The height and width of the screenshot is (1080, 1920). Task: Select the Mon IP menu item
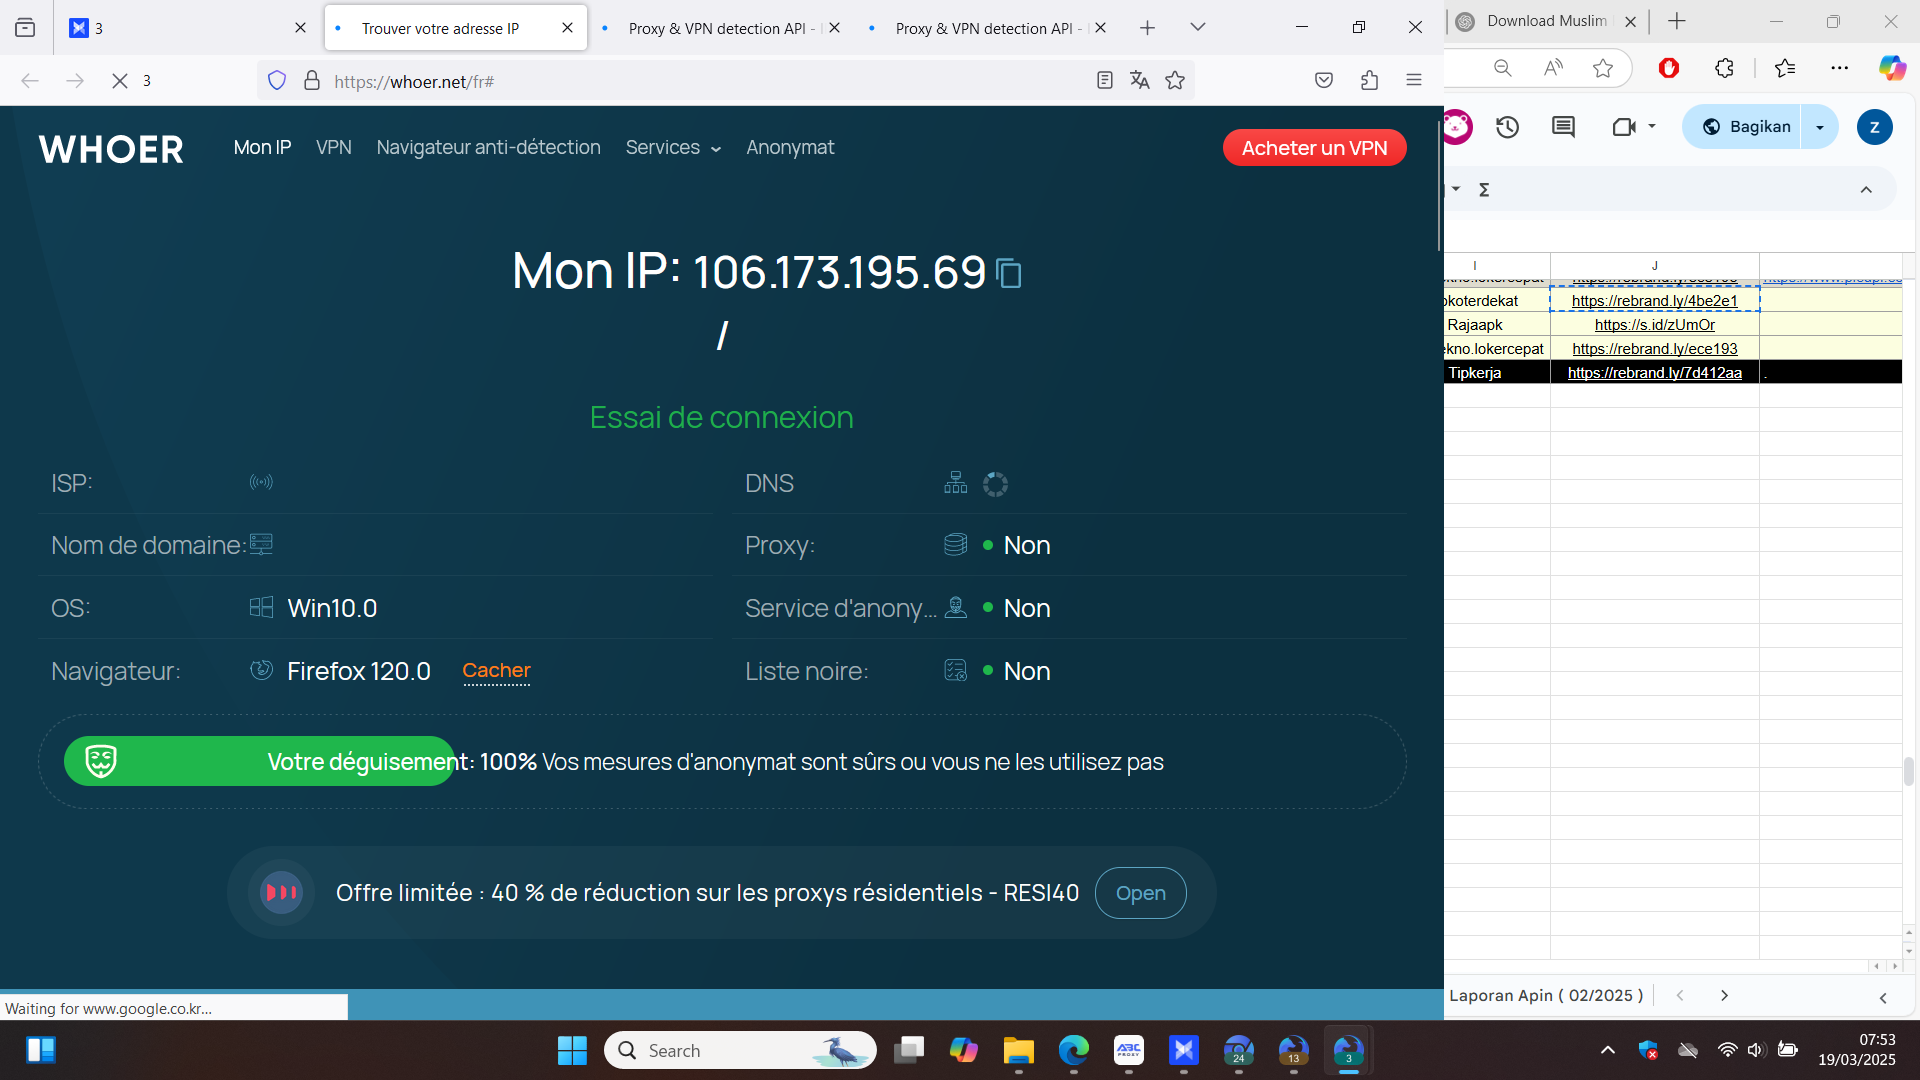pos(262,148)
